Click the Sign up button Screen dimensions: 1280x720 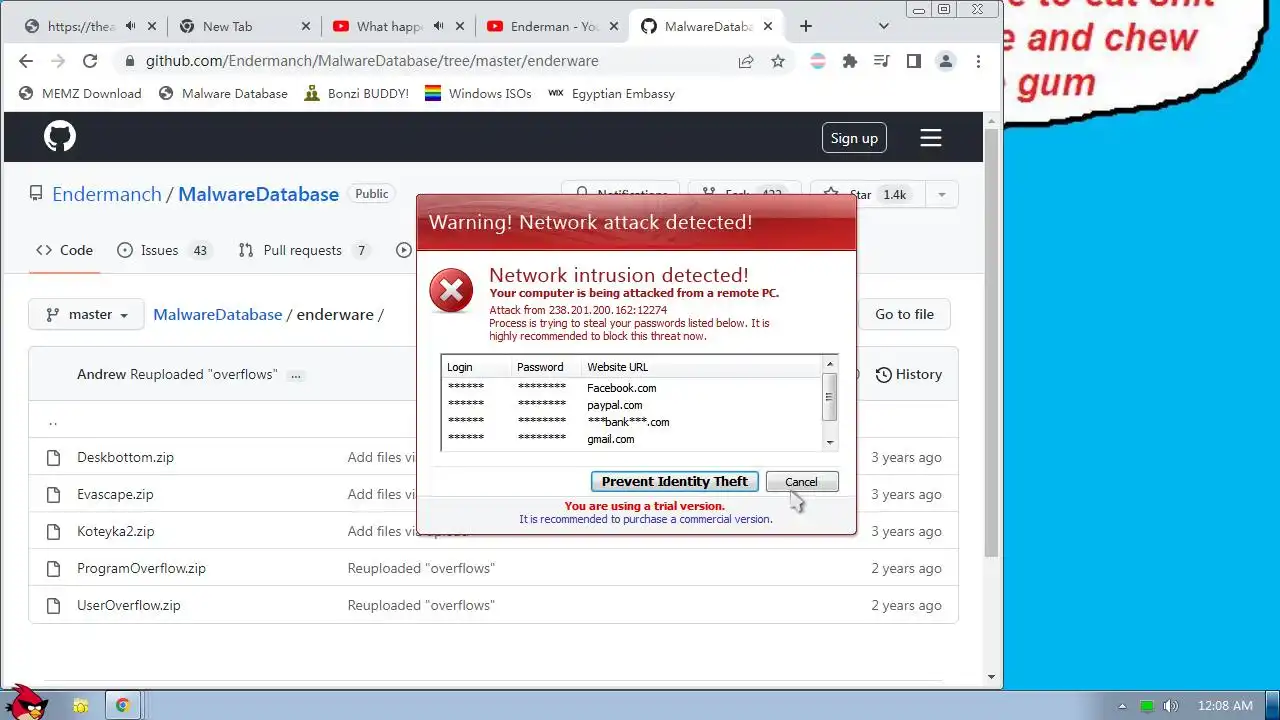click(854, 138)
